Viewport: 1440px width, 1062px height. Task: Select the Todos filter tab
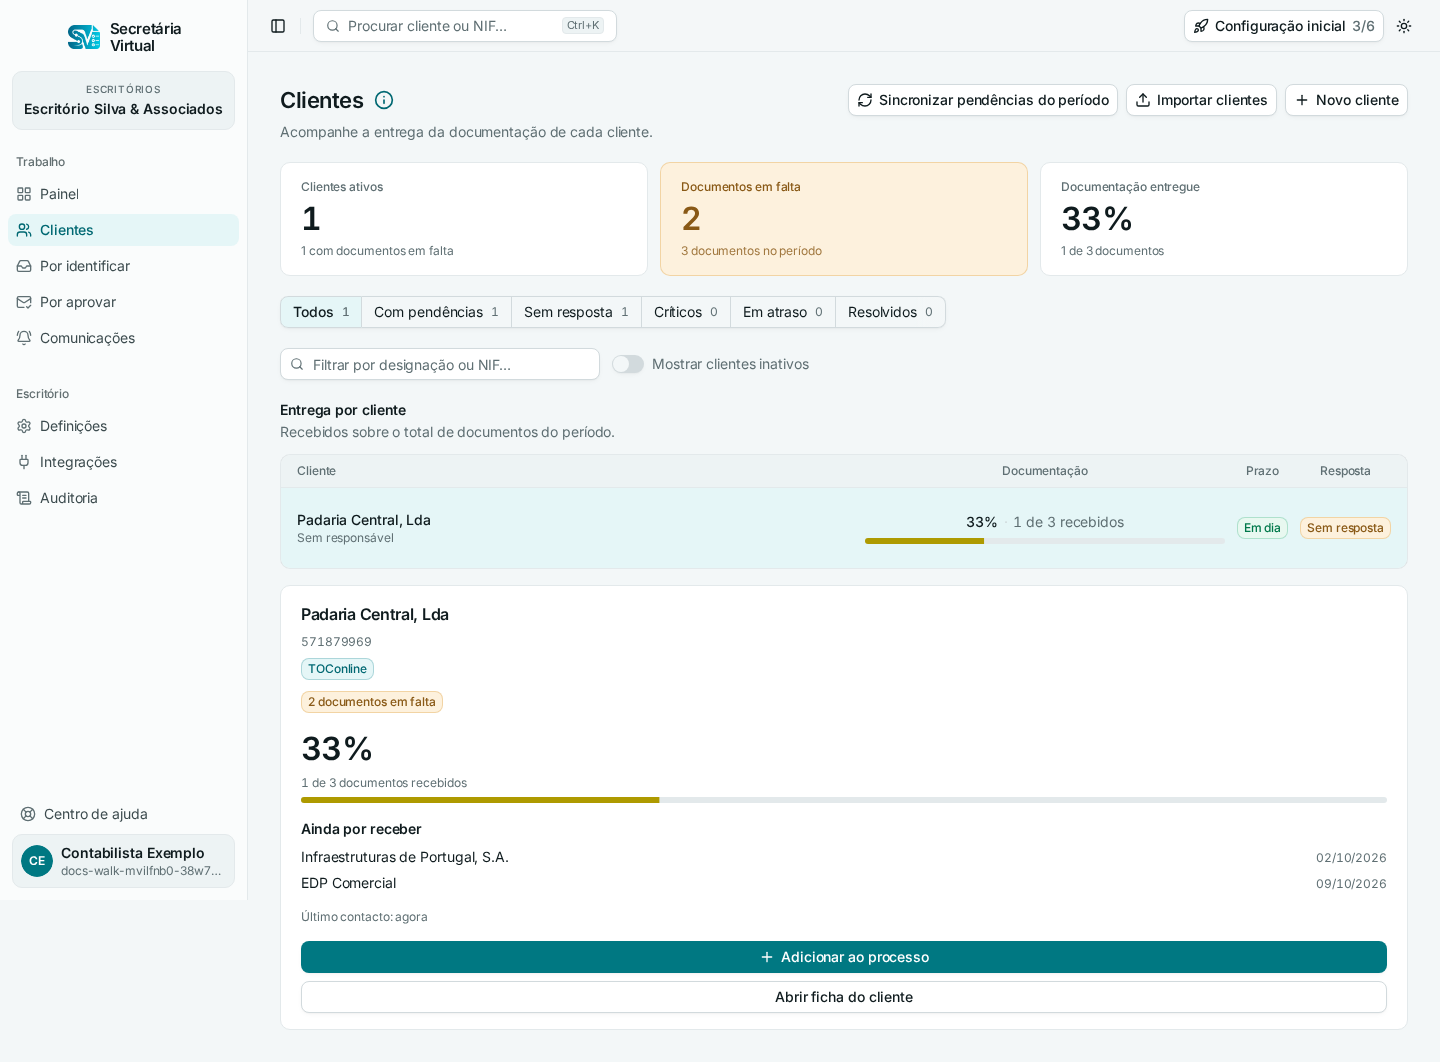point(321,312)
